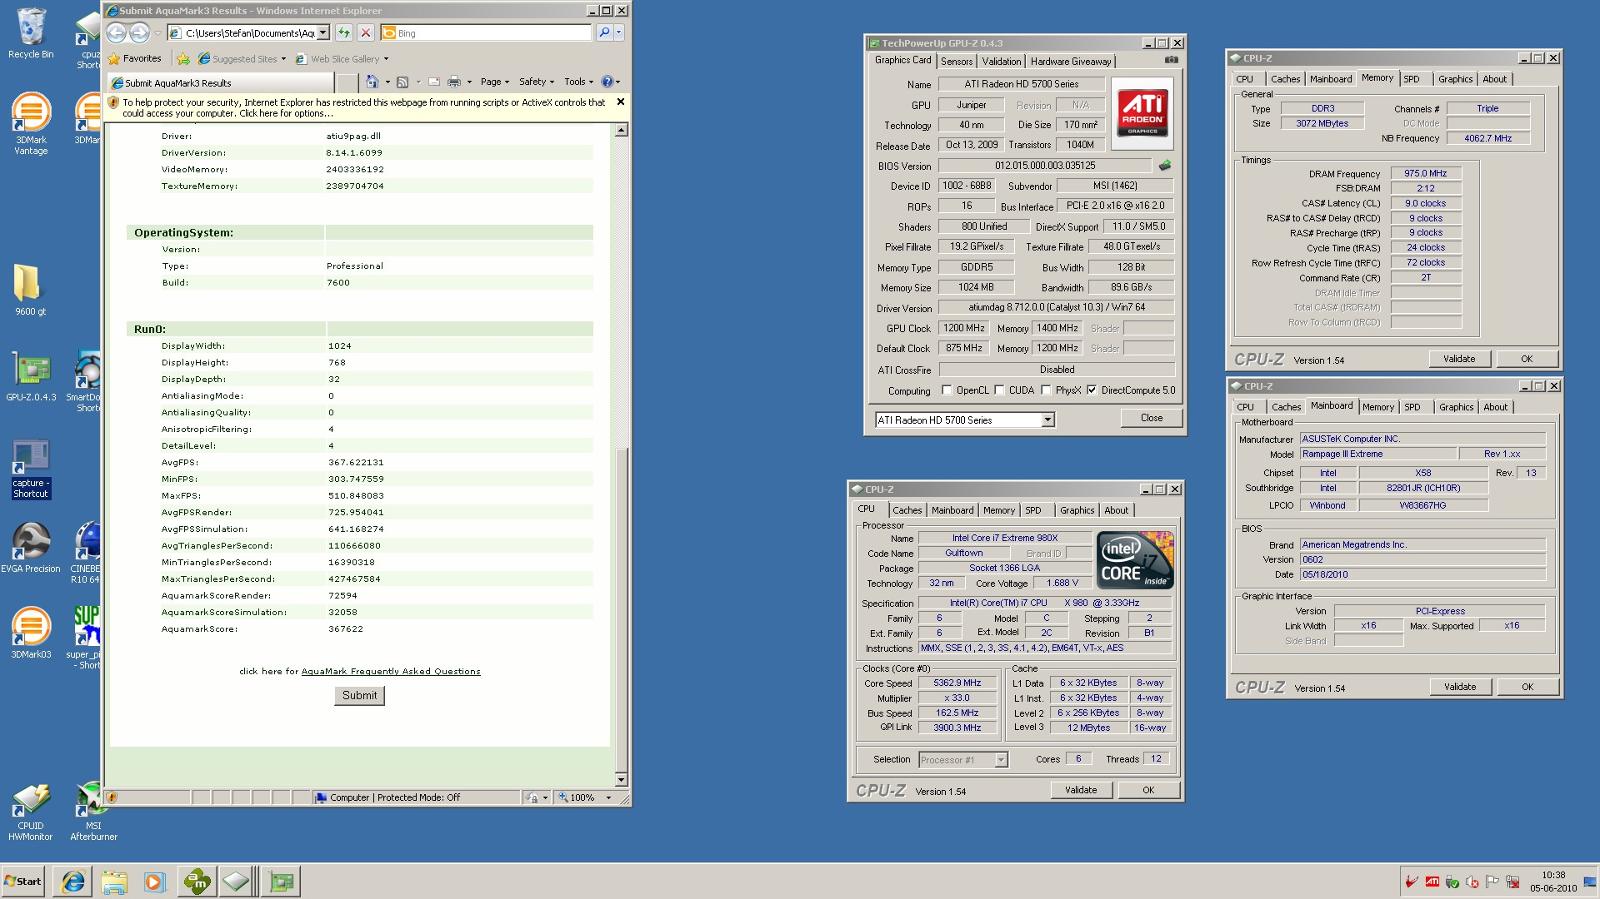Click the IE forward navigation arrow

(x=140, y=33)
